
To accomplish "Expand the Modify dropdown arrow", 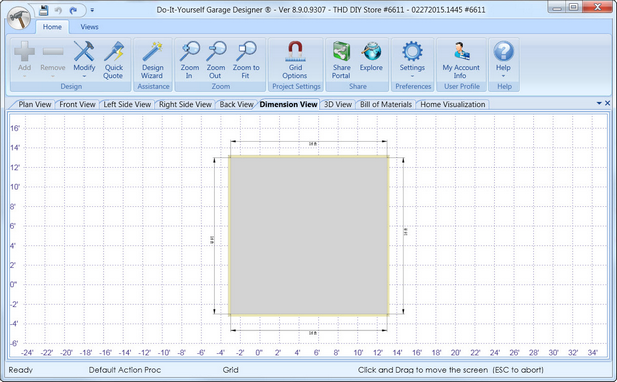I will click(x=84, y=76).
